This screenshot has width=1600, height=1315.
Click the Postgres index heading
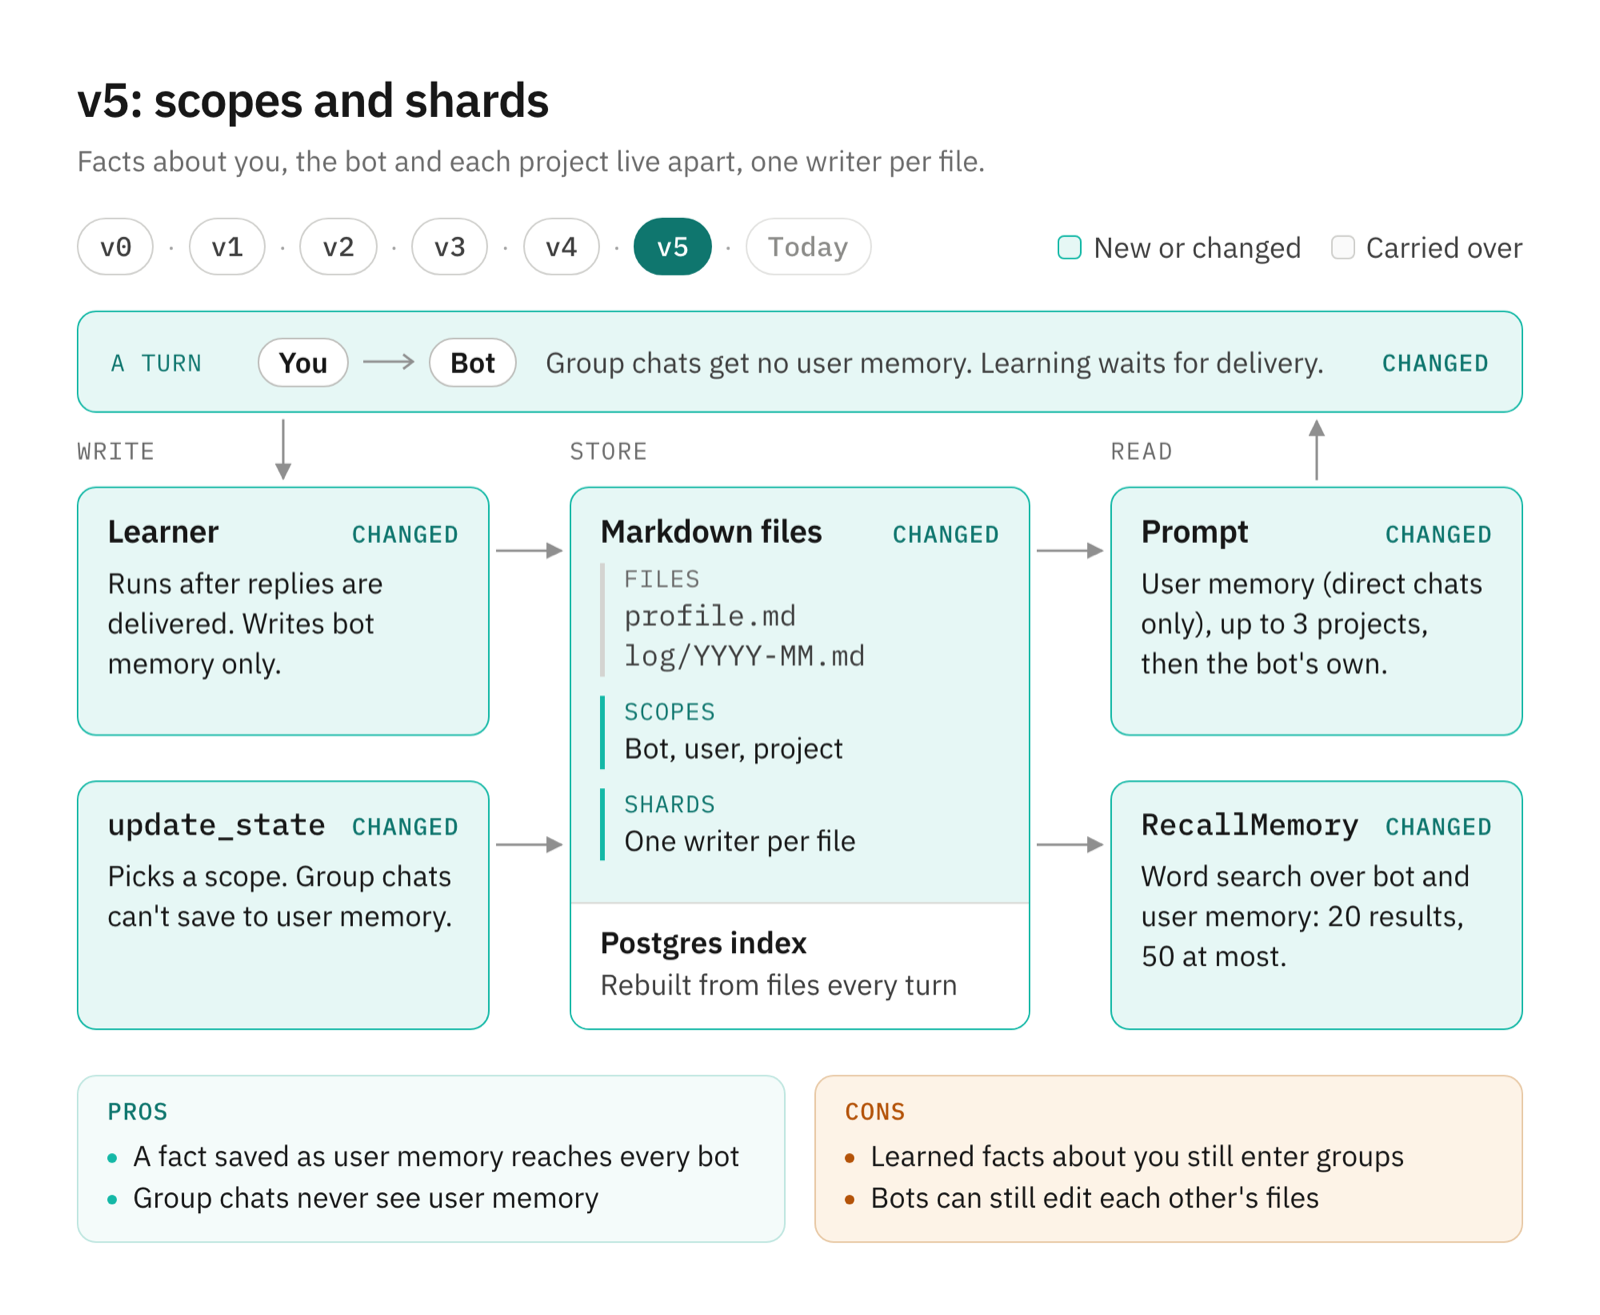coord(703,943)
